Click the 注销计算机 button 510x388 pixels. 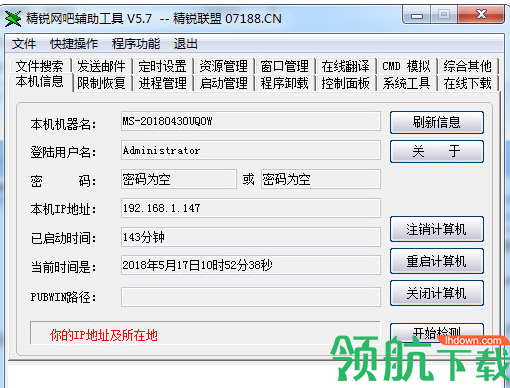coord(437,229)
